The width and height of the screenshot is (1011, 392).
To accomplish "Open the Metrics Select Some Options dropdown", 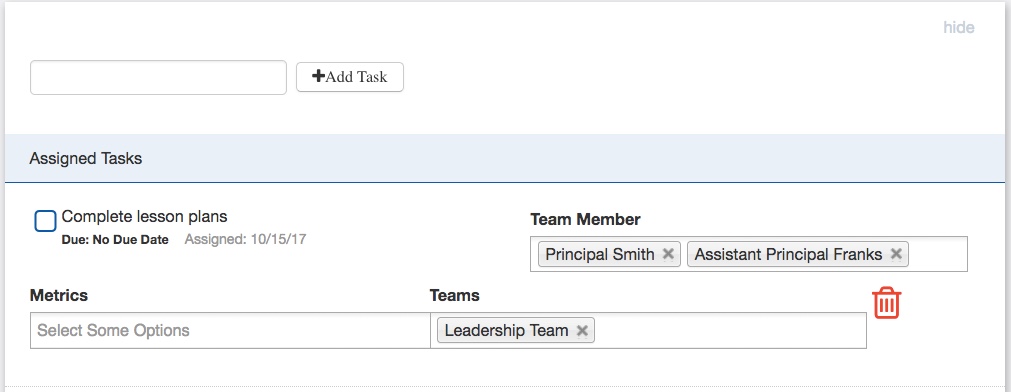I will (x=230, y=331).
